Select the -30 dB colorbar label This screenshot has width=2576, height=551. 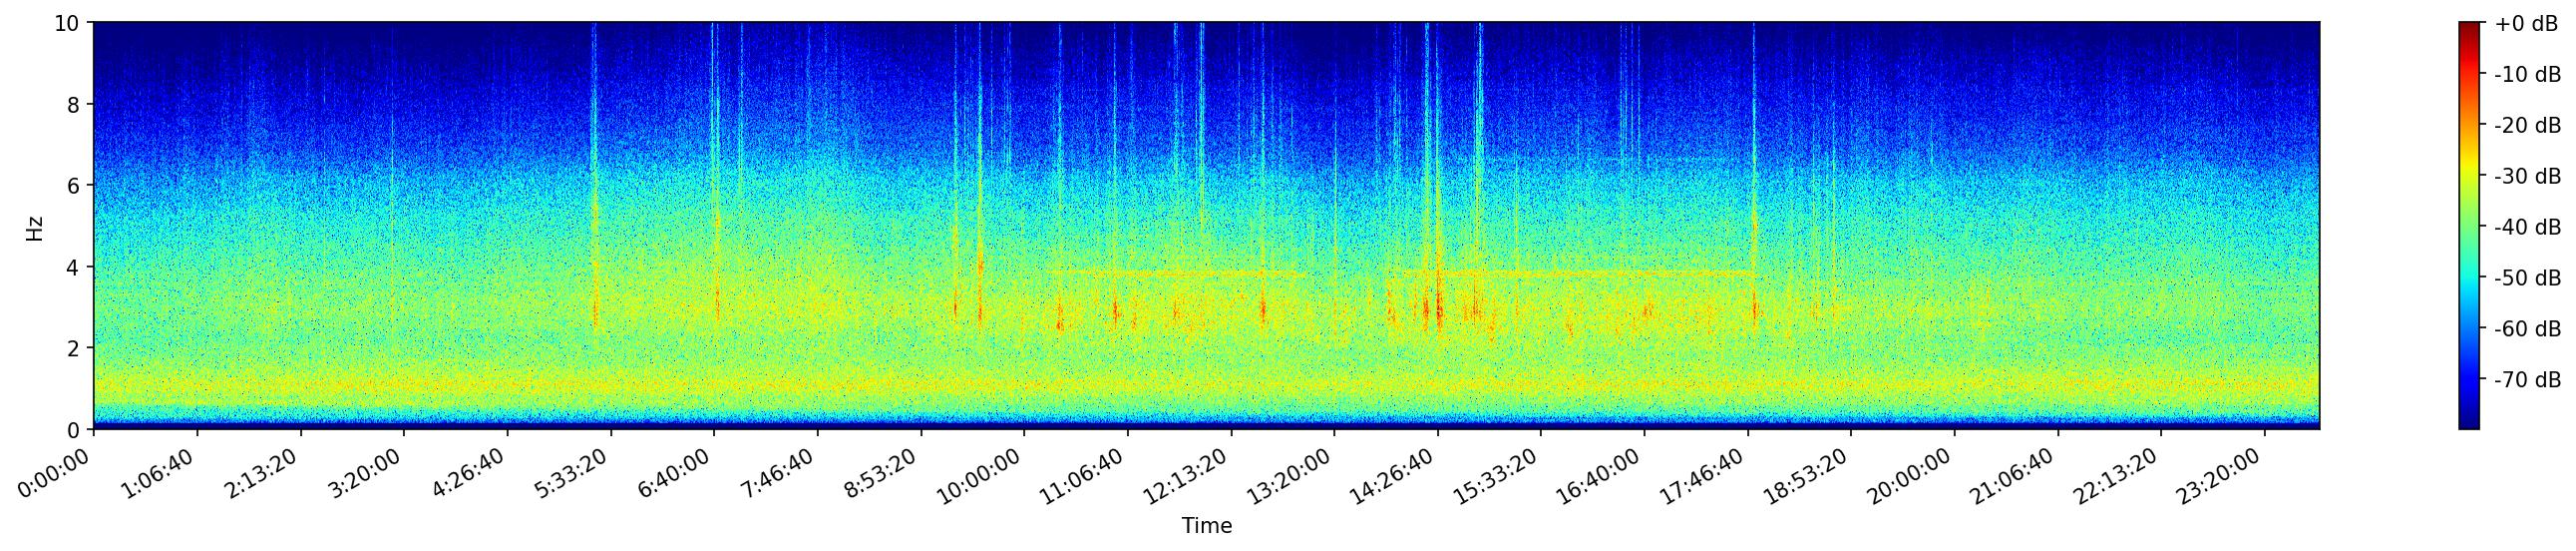pyautogui.click(x=2526, y=177)
